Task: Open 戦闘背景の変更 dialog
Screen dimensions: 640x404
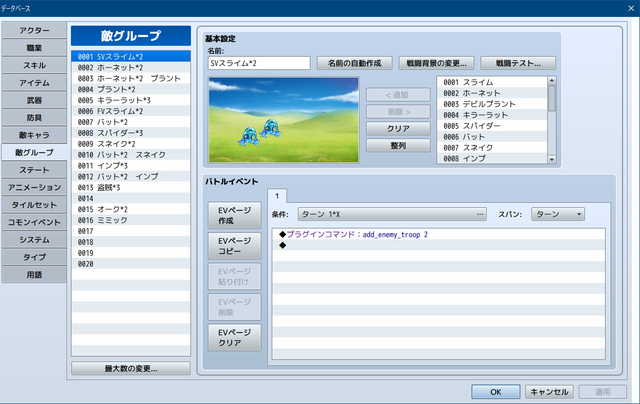Action: [x=436, y=63]
